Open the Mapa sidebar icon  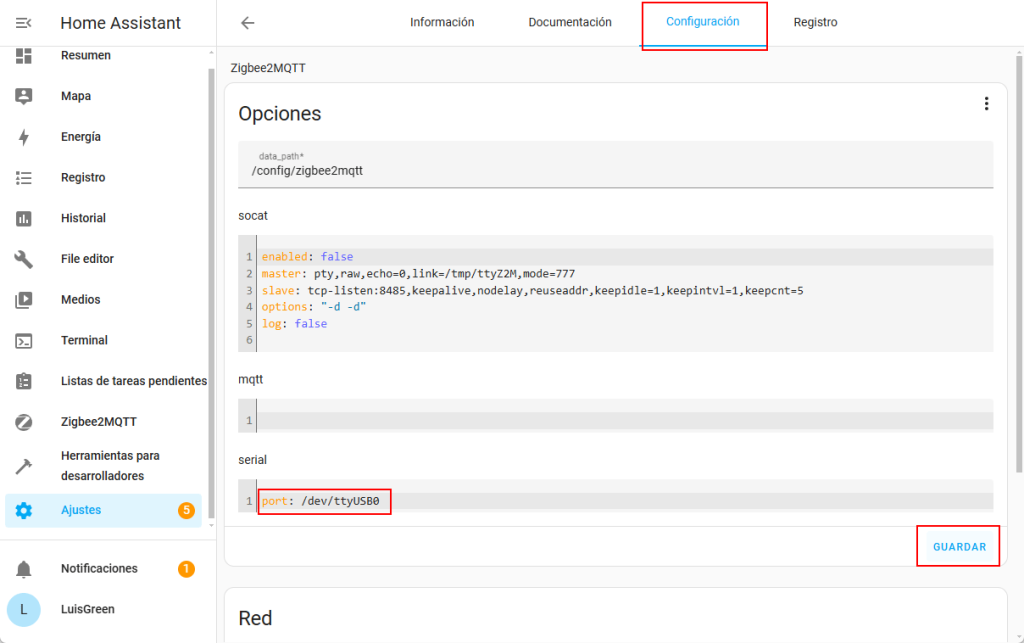tap(24, 96)
